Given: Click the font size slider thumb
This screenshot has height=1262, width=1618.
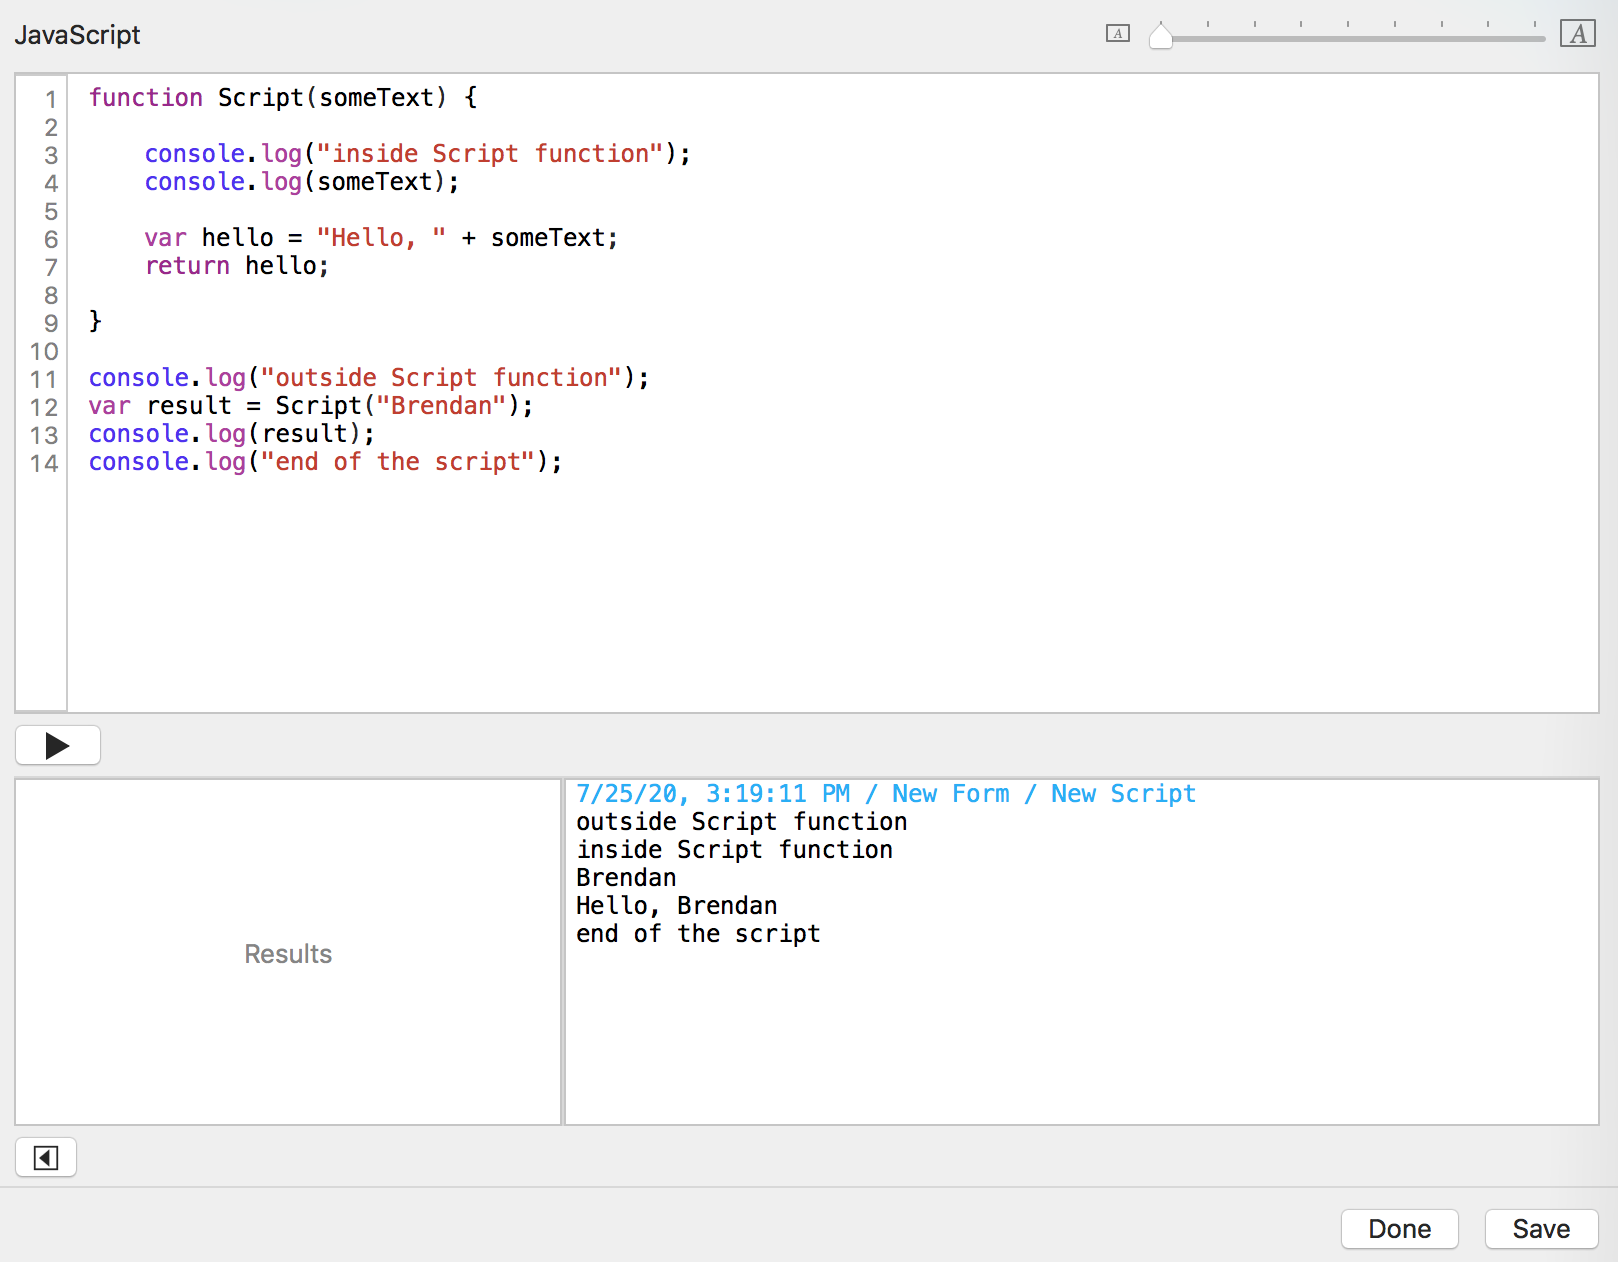Looking at the screenshot, I should (x=1160, y=37).
